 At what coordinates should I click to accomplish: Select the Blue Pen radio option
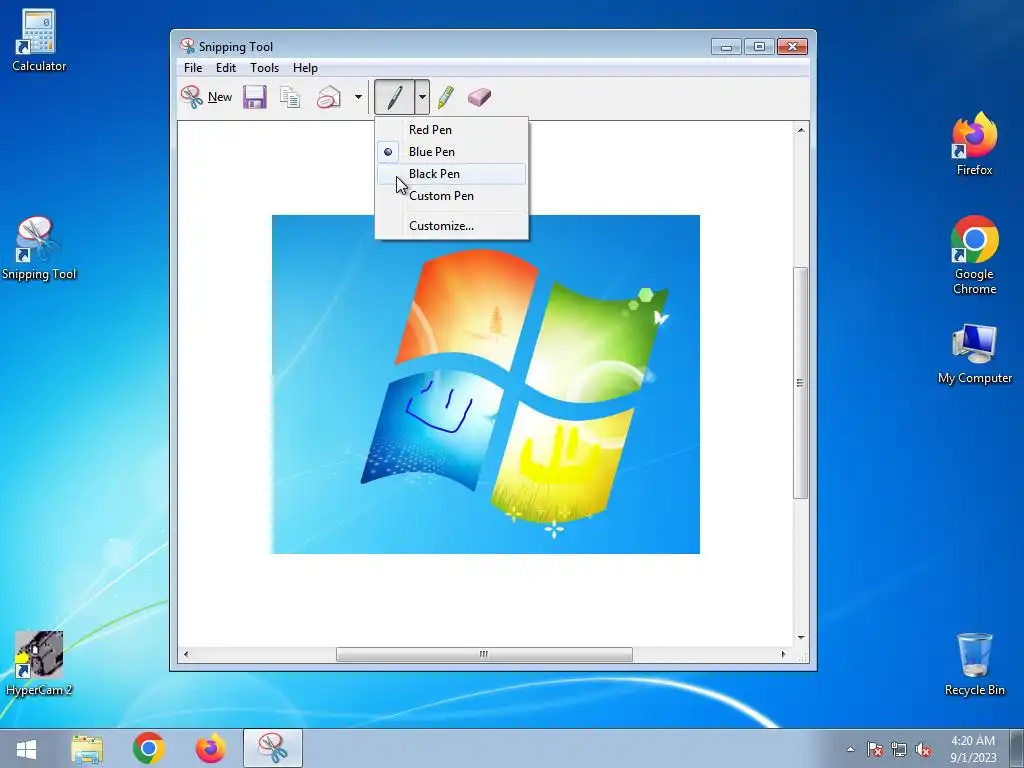coord(451,152)
